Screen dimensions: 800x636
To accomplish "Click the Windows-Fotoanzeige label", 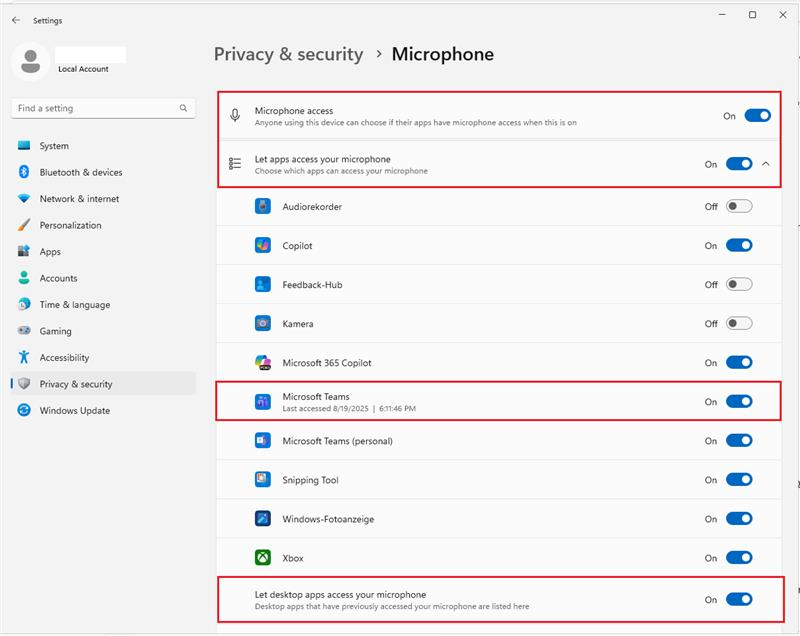I will point(328,519).
